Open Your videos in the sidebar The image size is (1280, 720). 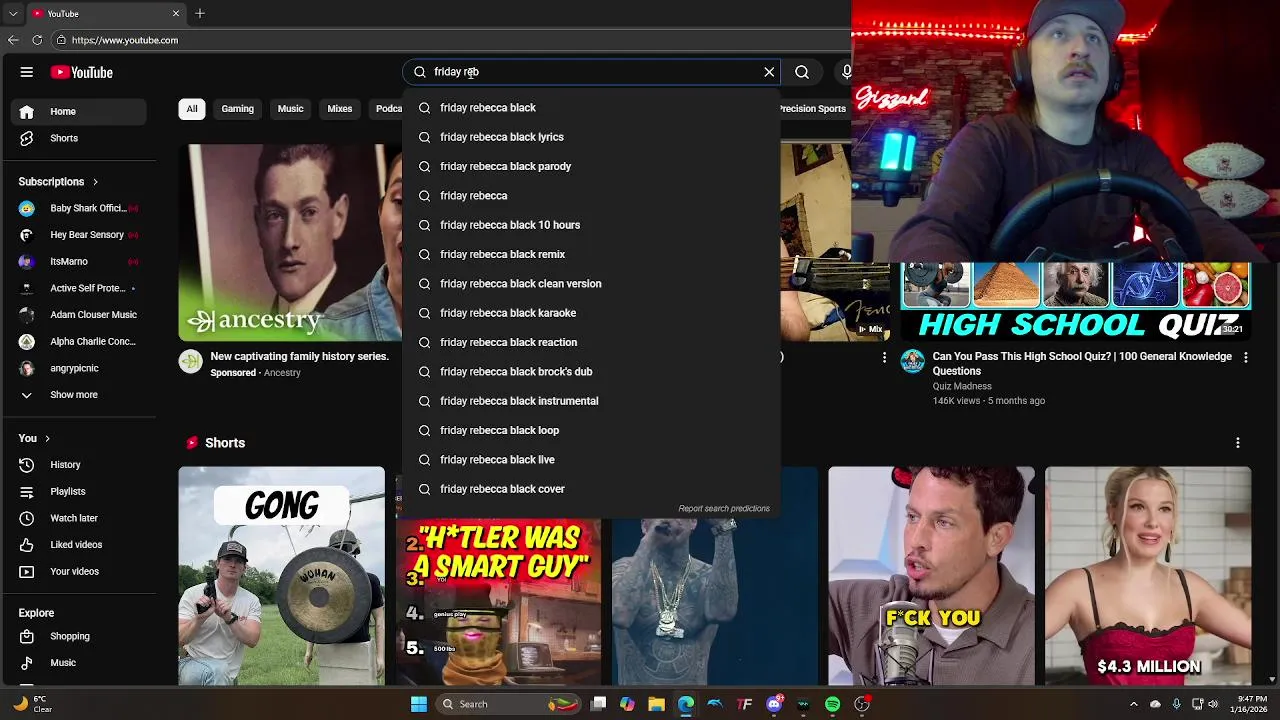pyautogui.click(x=79, y=572)
